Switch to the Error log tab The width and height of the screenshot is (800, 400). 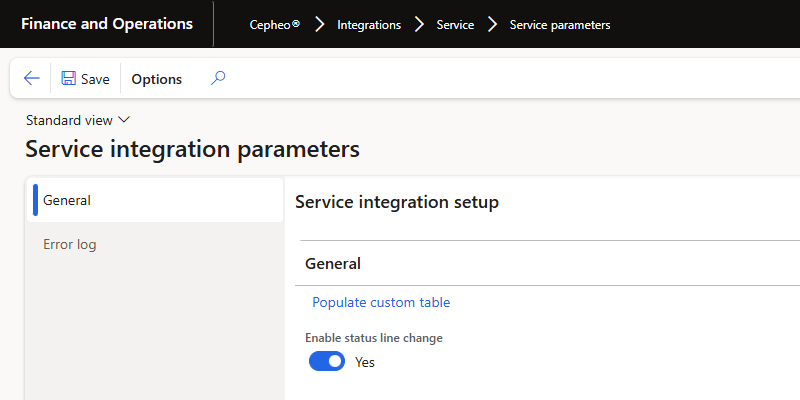click(70, 244)
